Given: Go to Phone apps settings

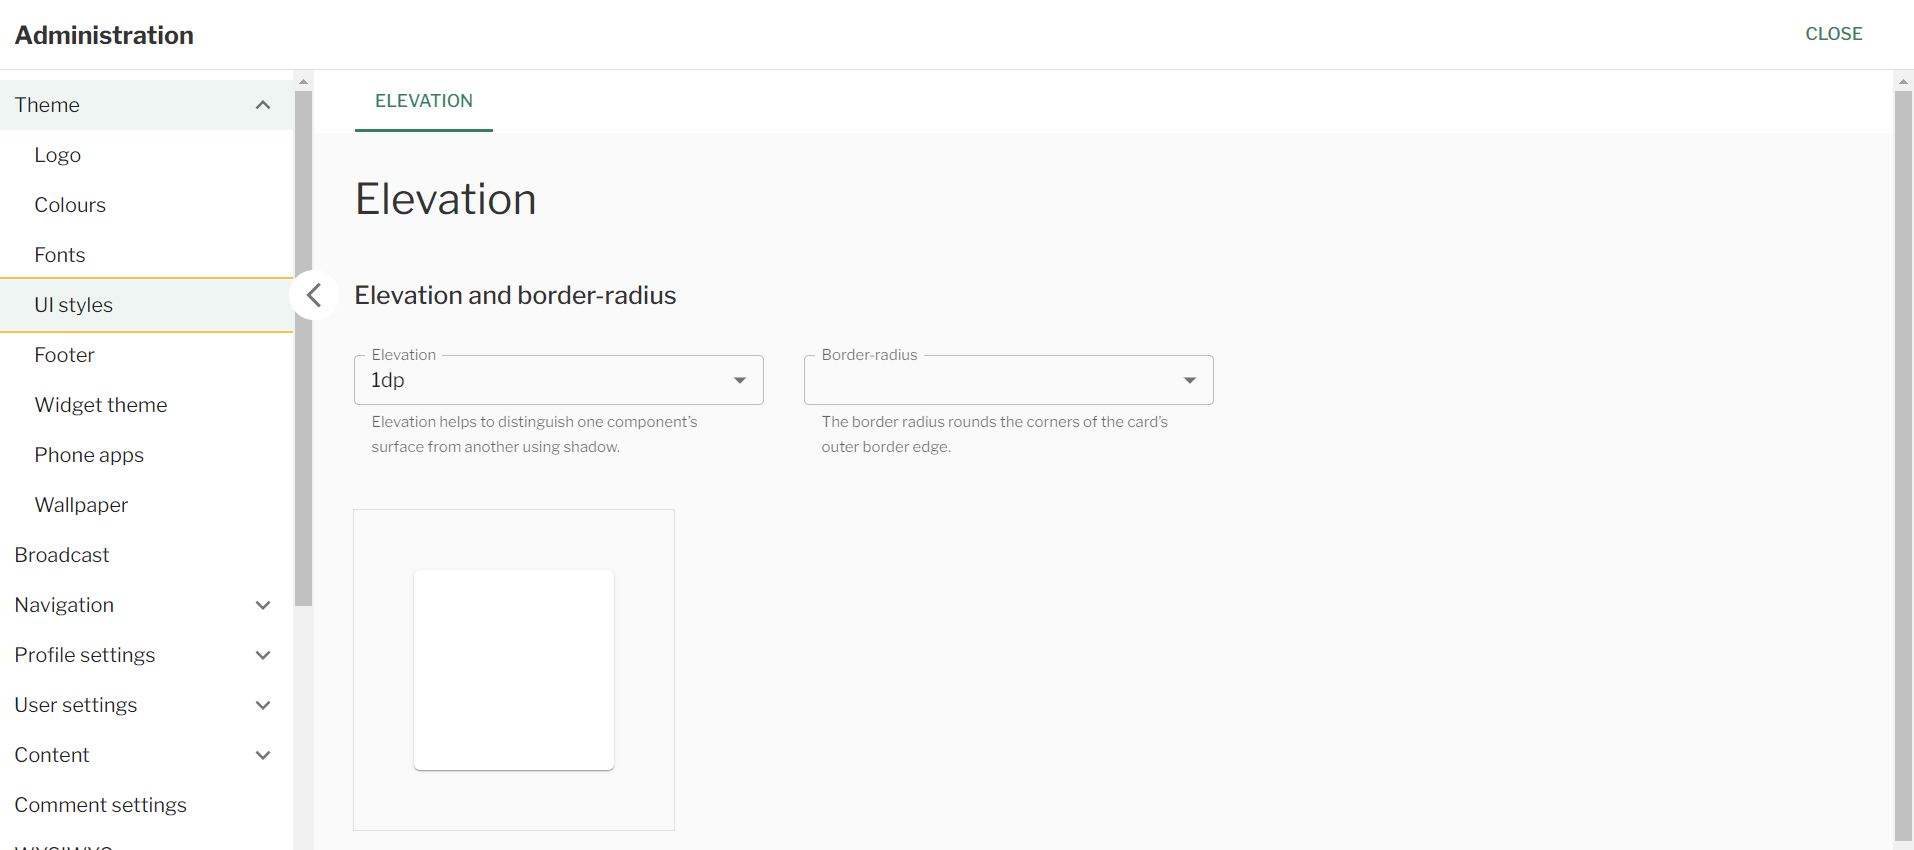Looking at the screenshot, I should tap(89, 455).
